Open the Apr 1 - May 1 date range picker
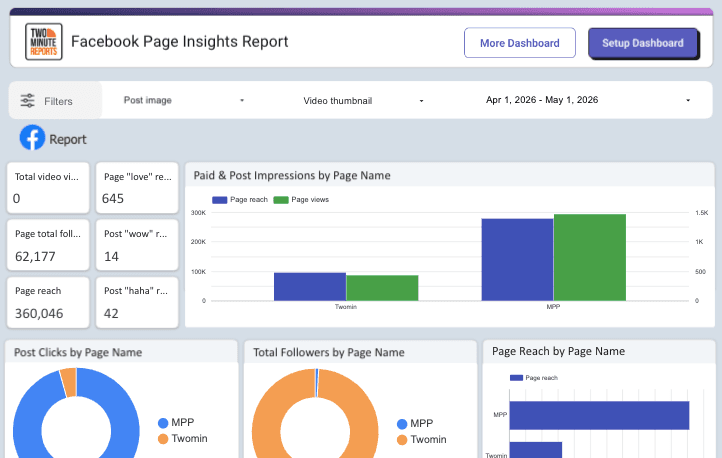This screenshot has height=458, width=722. click(588, 100)
